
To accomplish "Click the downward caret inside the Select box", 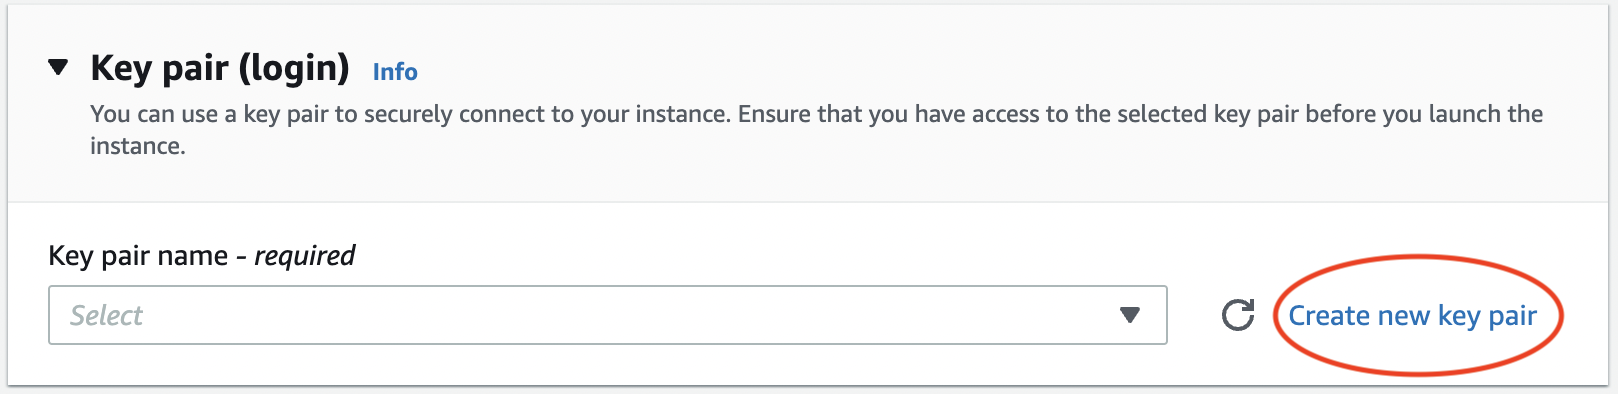I will click(x=1130, y=315).
